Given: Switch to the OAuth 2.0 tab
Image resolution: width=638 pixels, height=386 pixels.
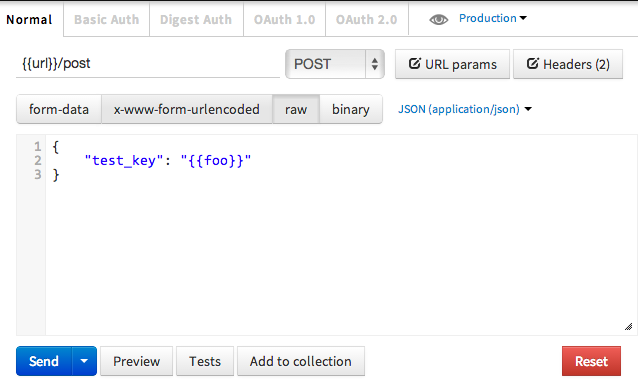Looking at the screenshot, I should pos(367,20).
